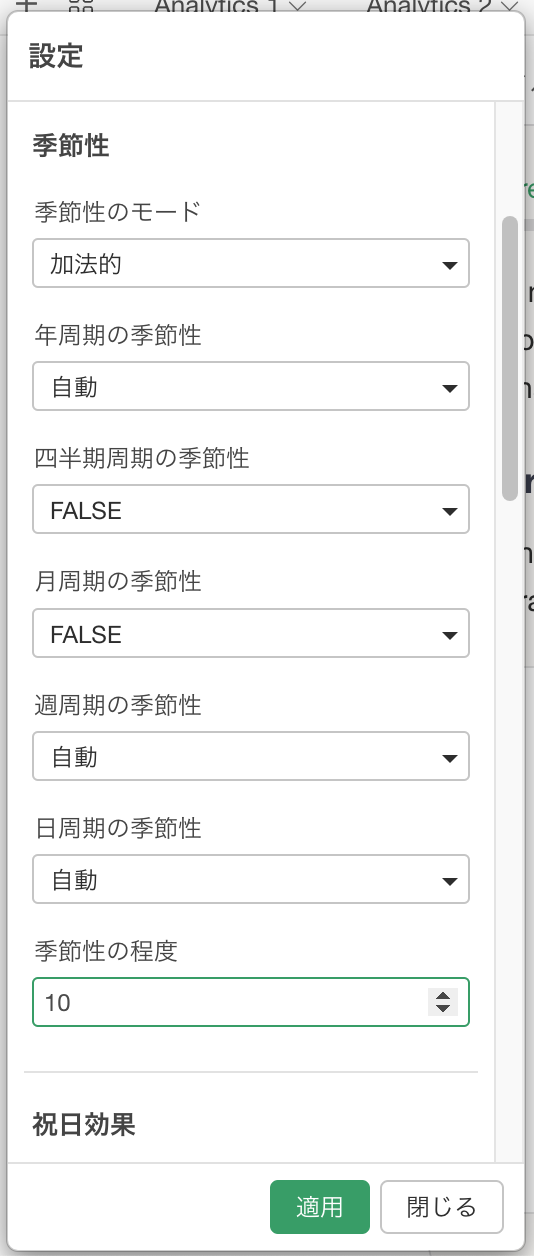The height and width of the screenshot is (1256, 534).
Task: Open the 季節性のモード dropdown showing 加法的
Action: [251, 263]
